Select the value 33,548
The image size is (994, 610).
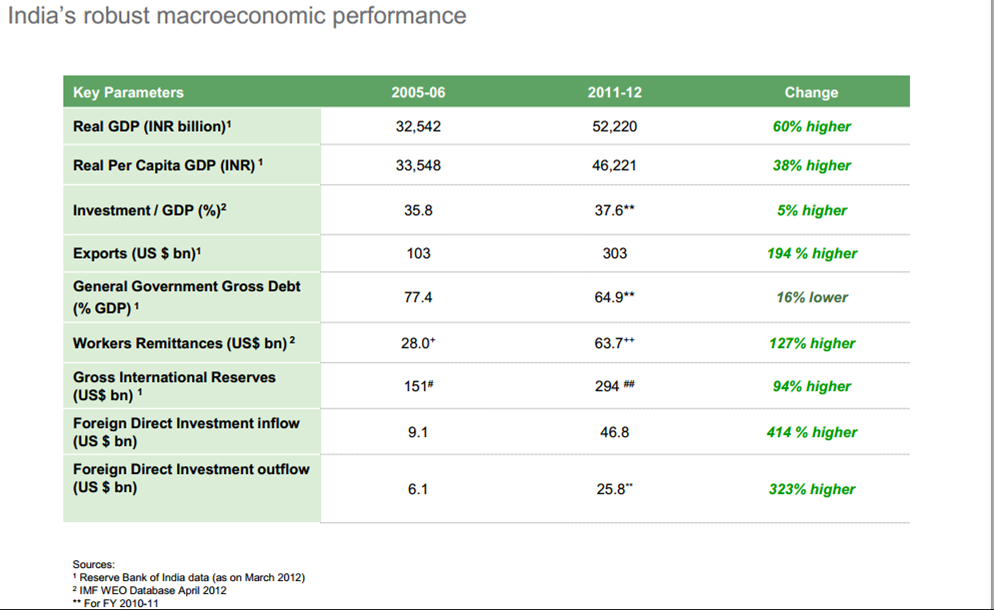click(418, 165)
